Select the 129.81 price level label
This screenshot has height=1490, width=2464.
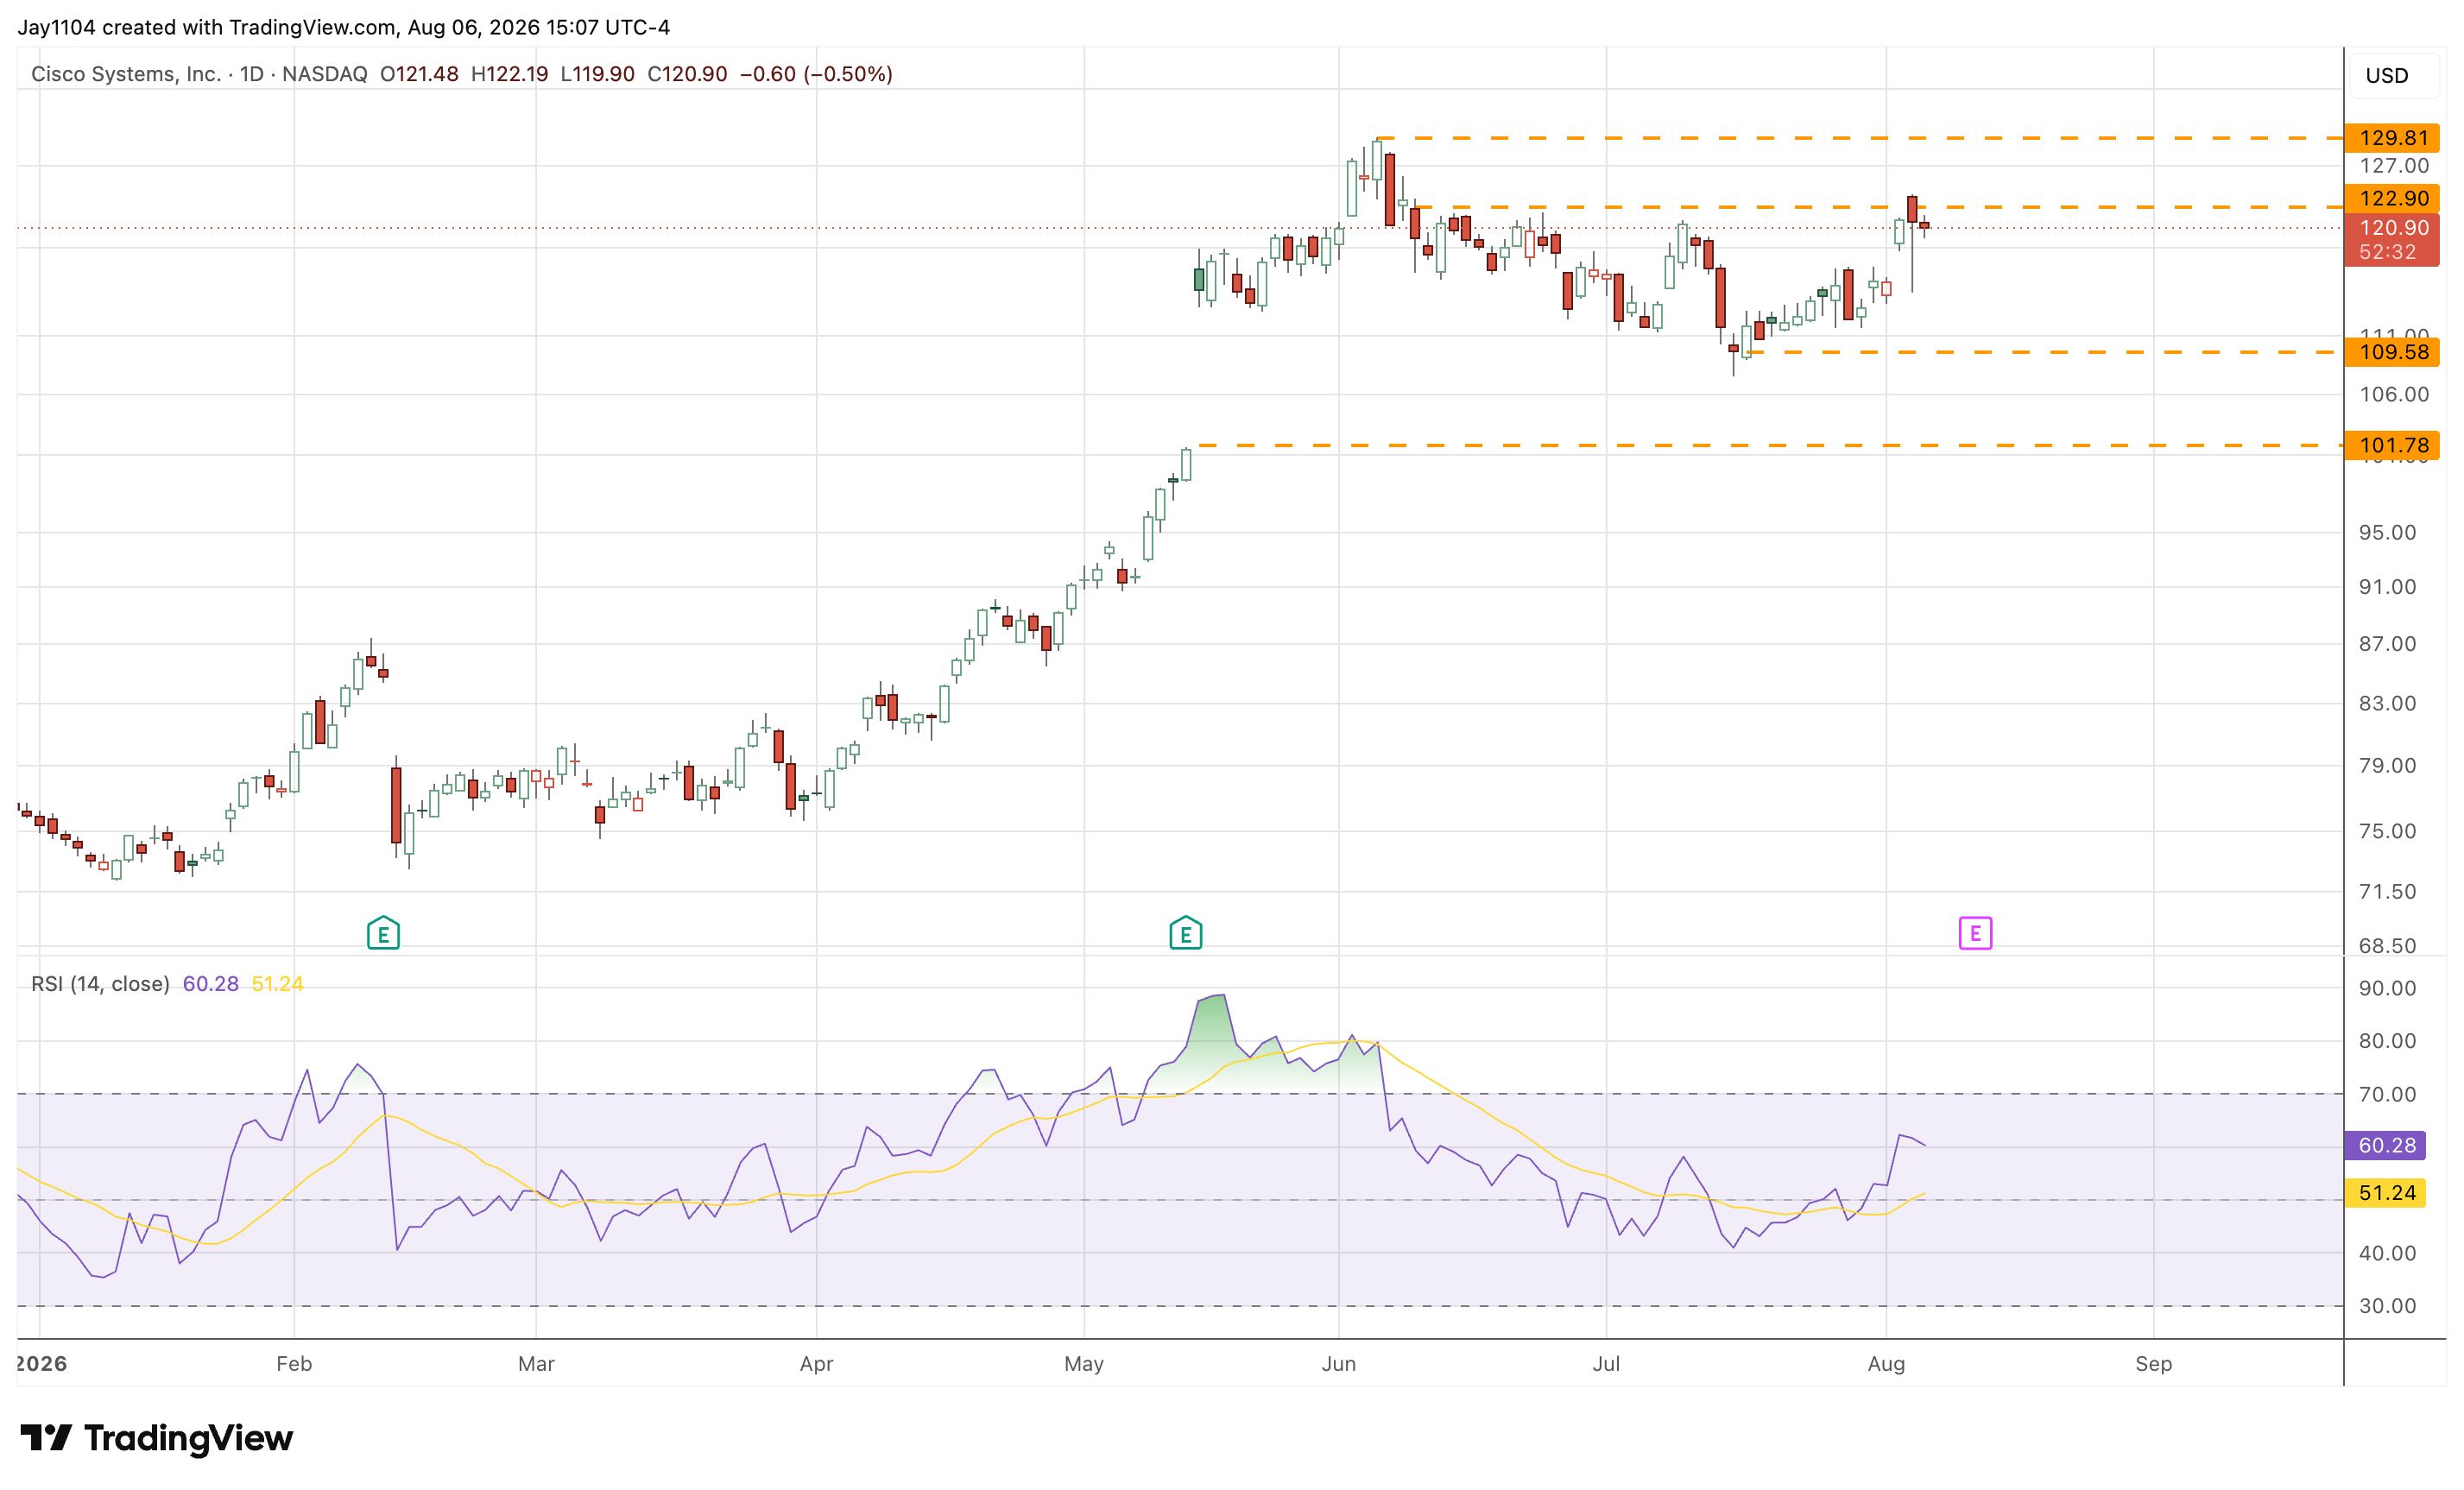pyautogui.click(x=2392, y=138)
